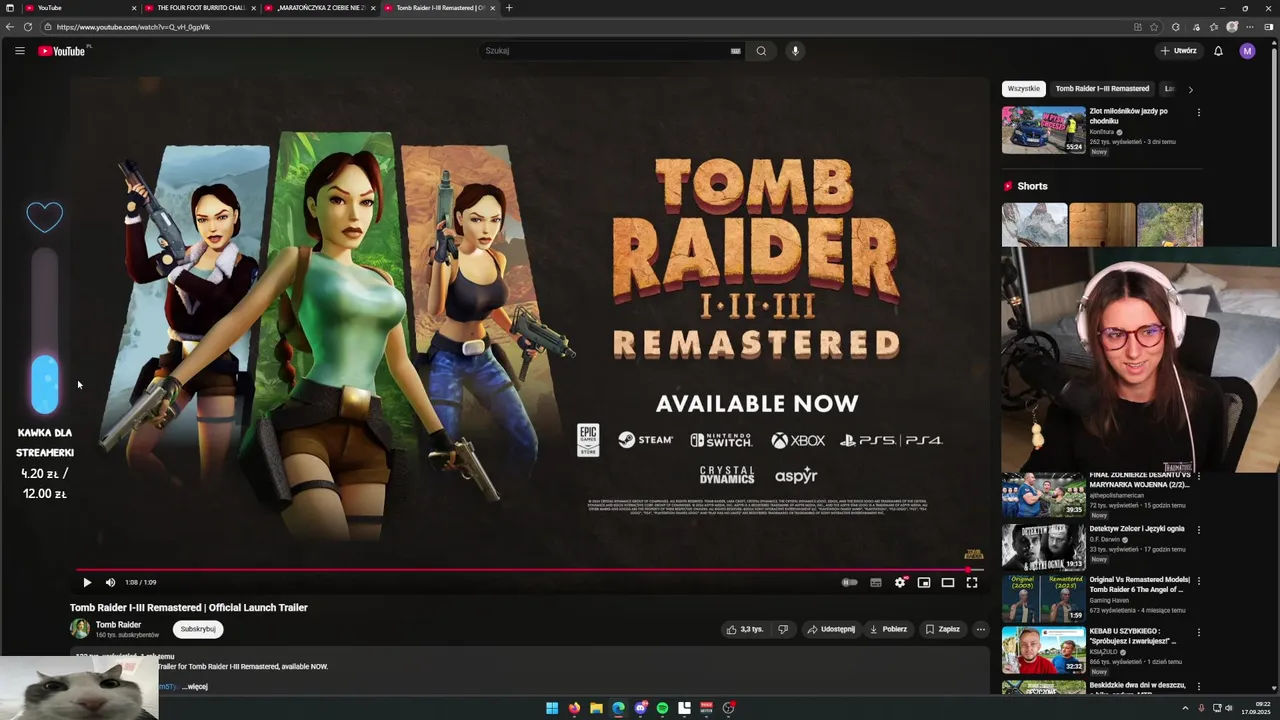This screenshot has width=1280, height=720.
Task: Show hidden system tray icons
Action: tap(1185, 708)
